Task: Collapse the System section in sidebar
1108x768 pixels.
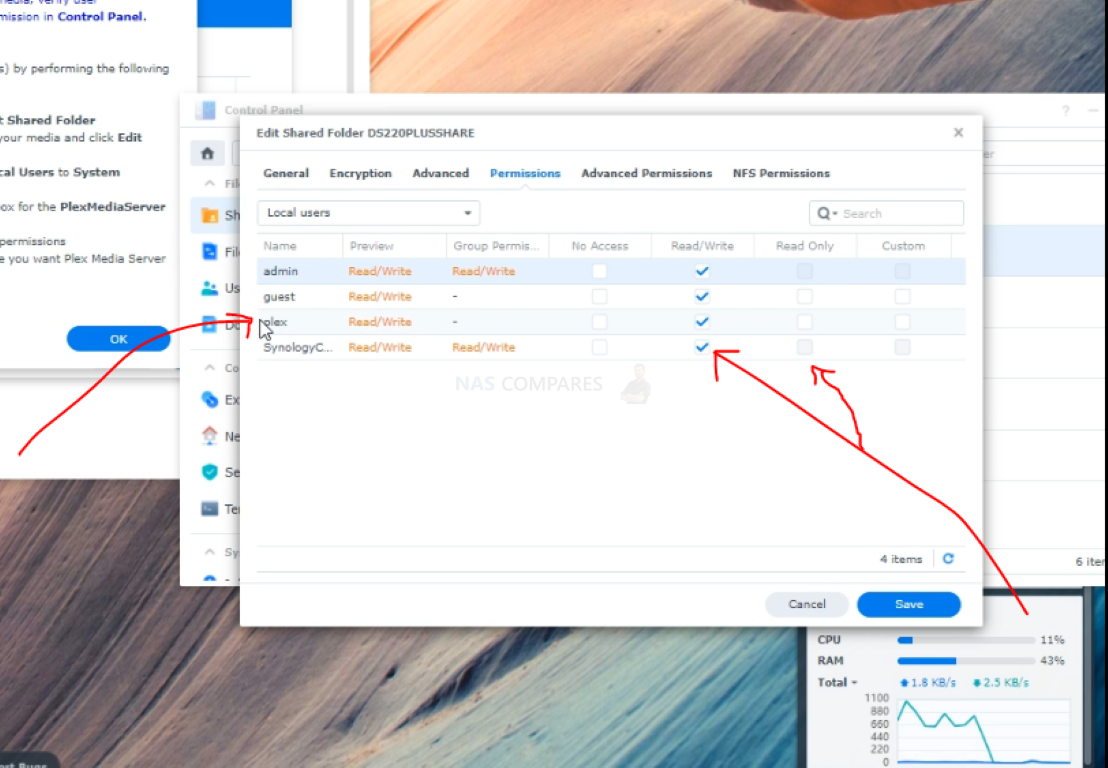Action: pyautogui.click(x=209, y=552)
